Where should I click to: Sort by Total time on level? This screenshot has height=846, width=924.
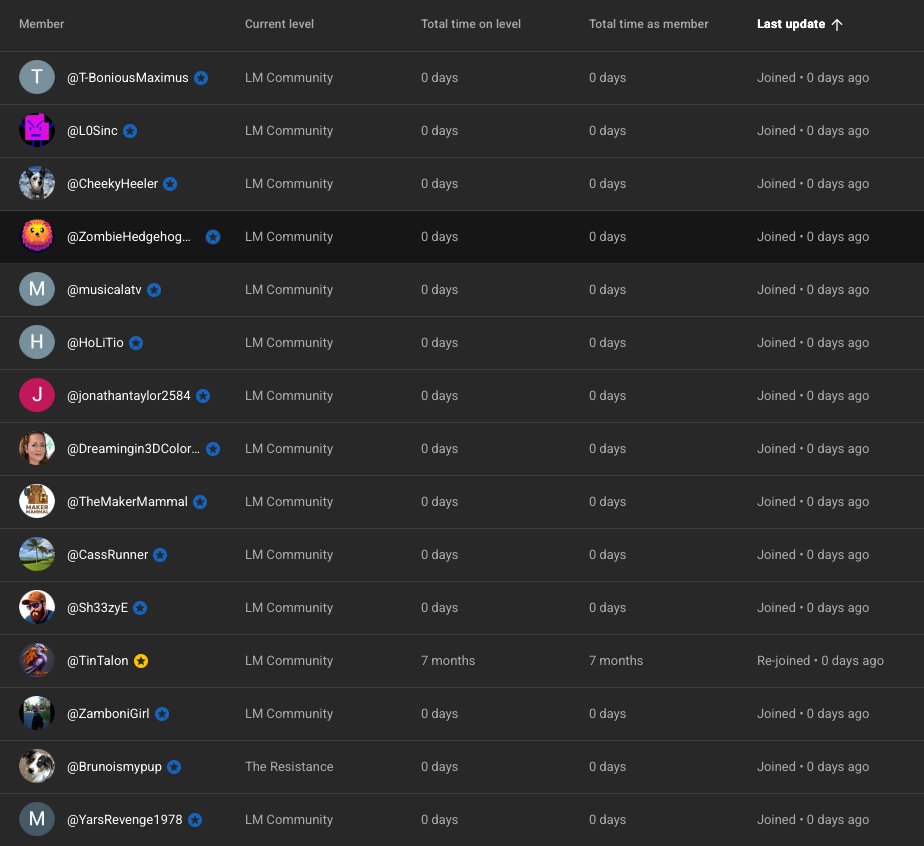pyautogui.click(x=471, y=24)
